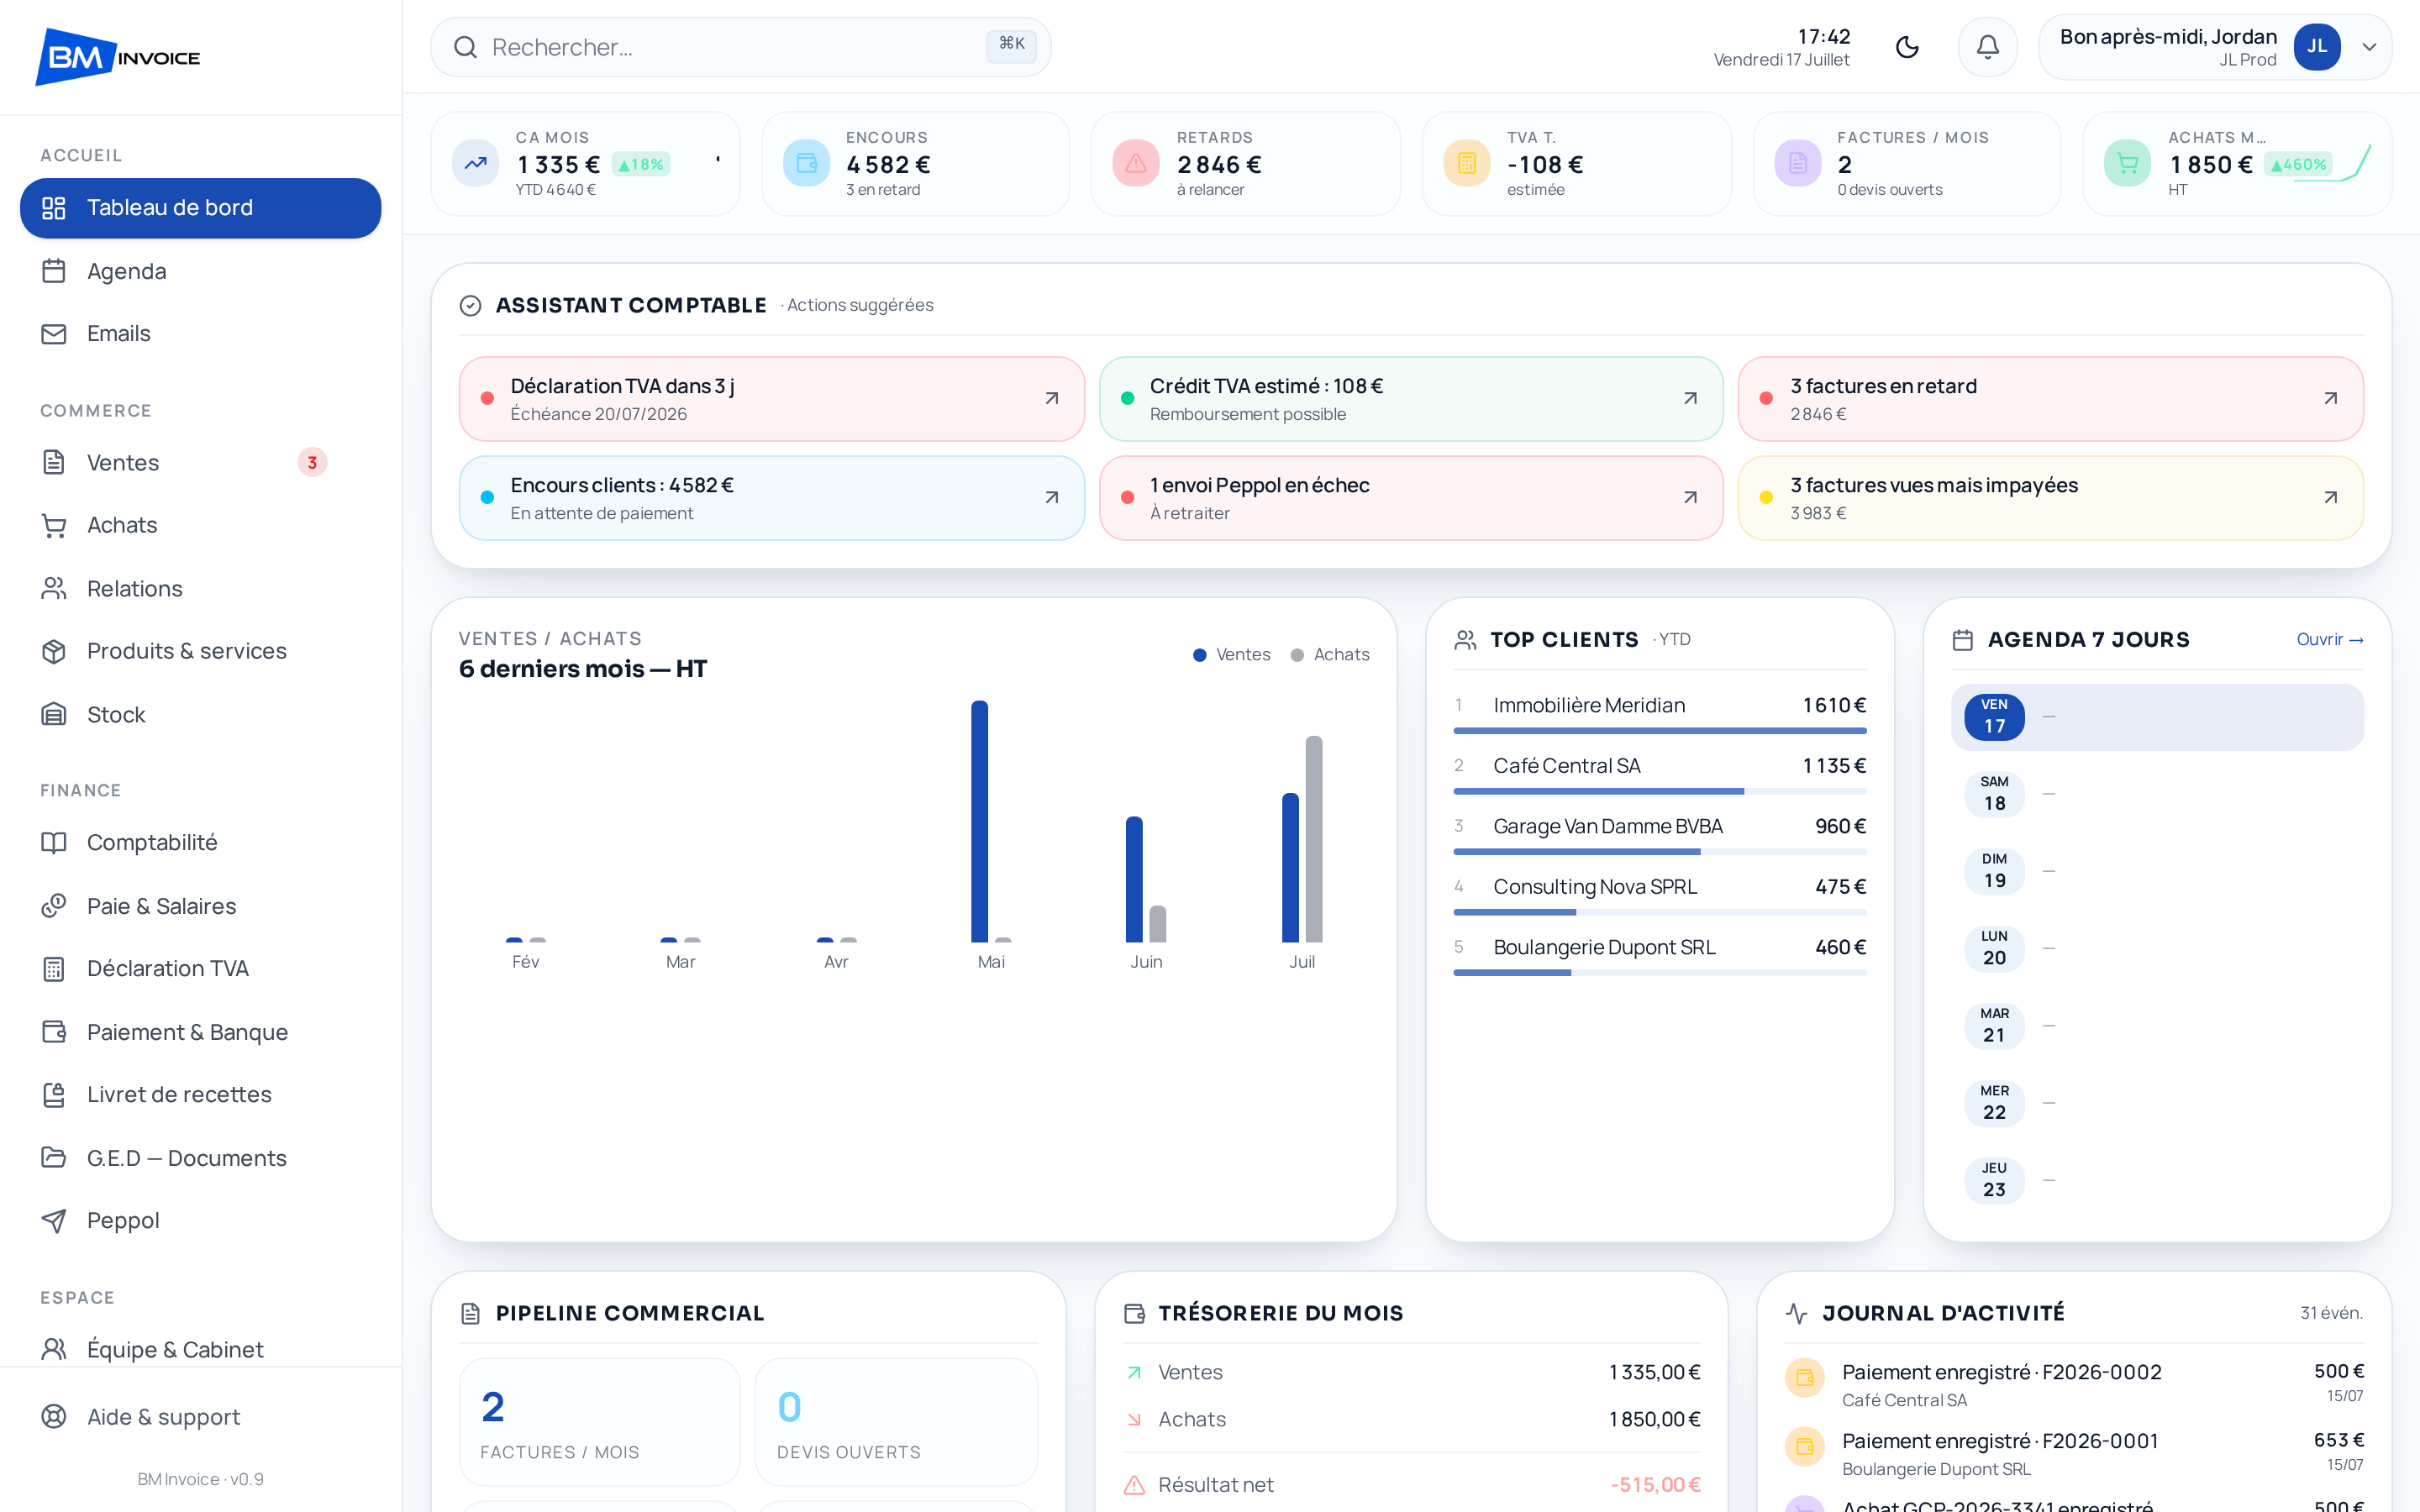Image resolution: width=2420 pixels, height=1512 pixels.
Task: Click the Factures / Mois document icon
Action: tap(1797, 163)
